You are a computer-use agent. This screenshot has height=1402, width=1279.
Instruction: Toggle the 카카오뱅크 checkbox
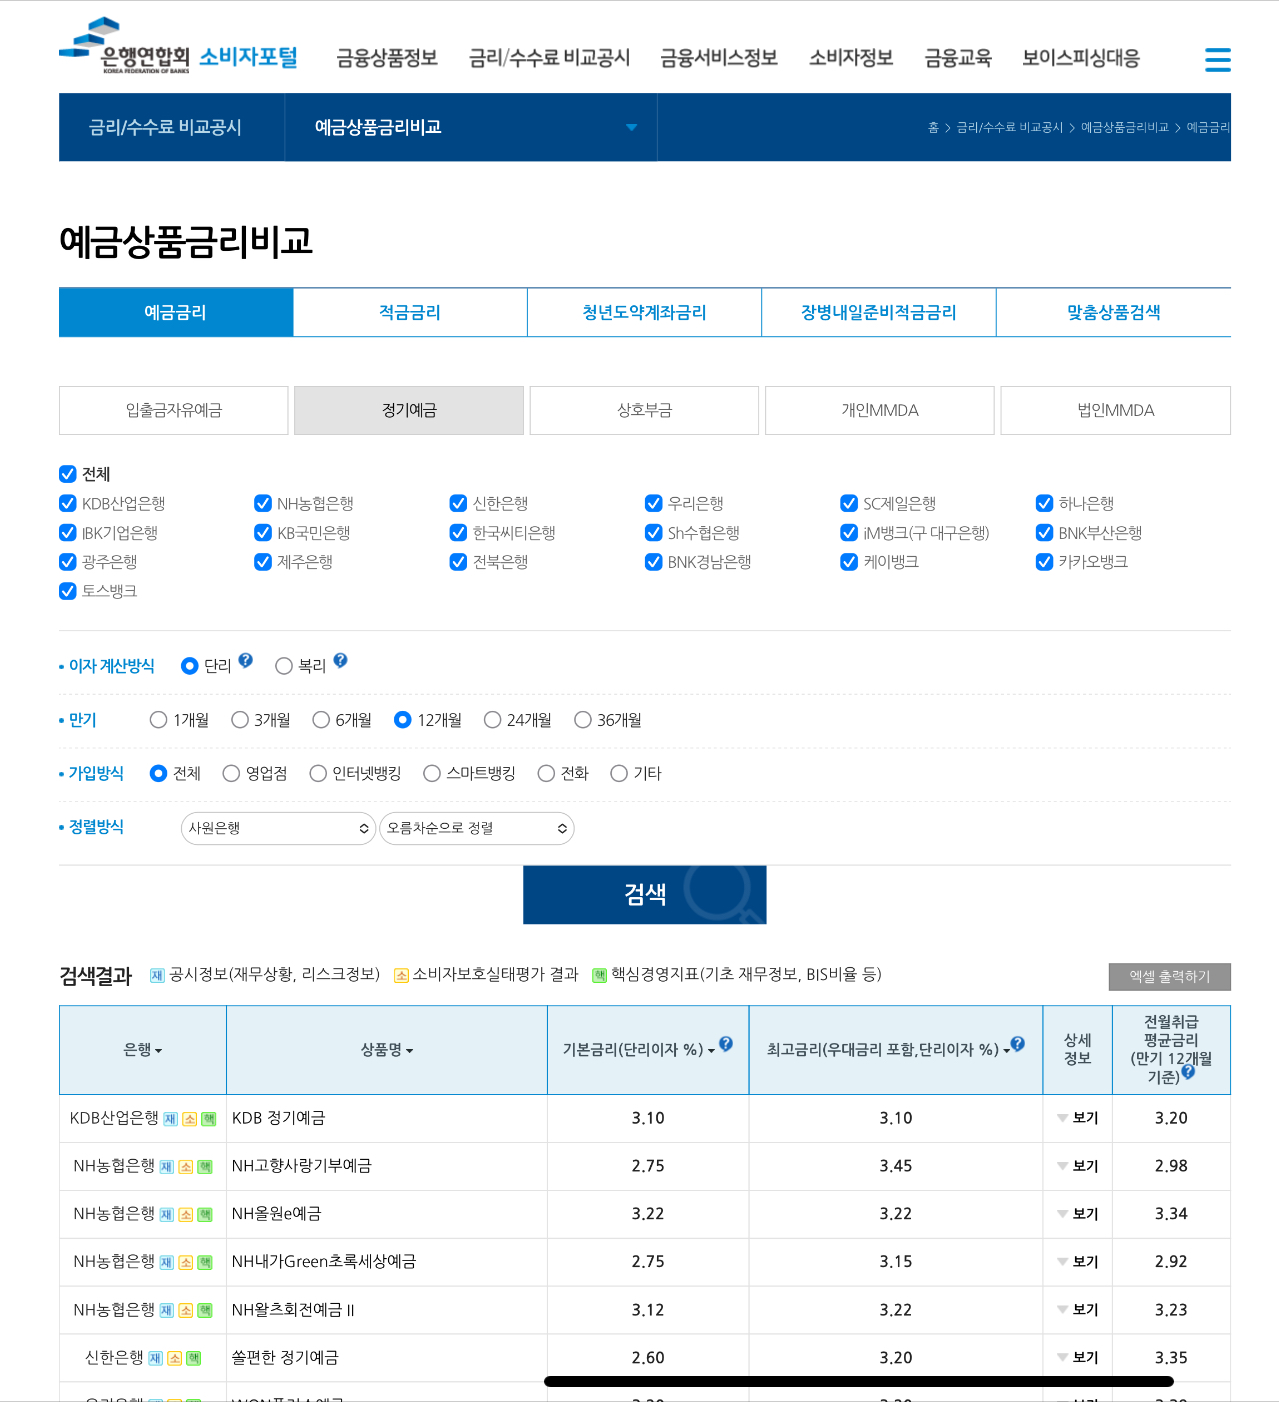1044,561
